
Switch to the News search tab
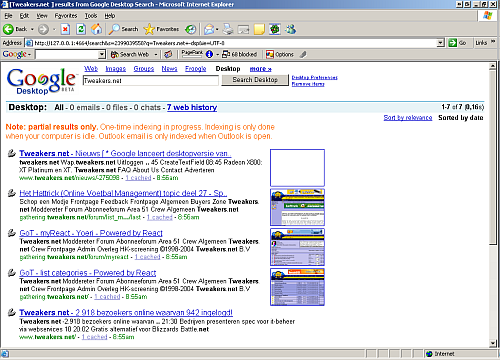pyautogui.click(x=169, y=69)
